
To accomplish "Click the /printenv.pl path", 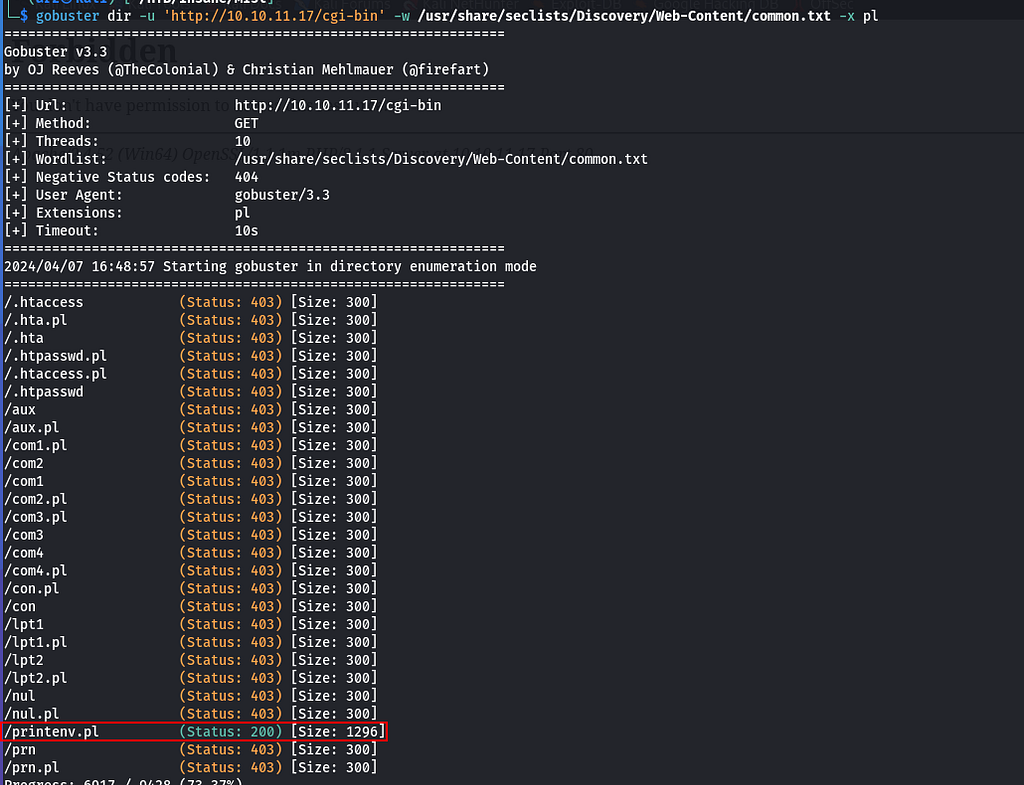I will pyautogui.click(x=52, y=731).
